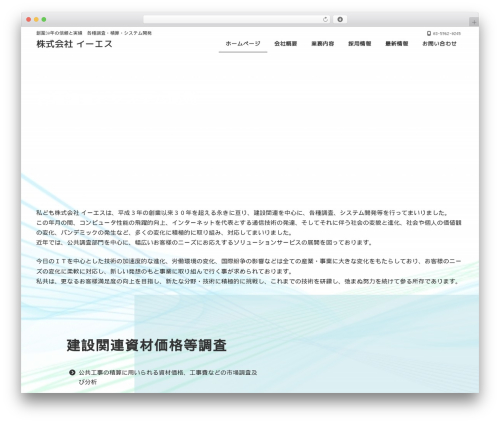
Task: Go to the 業務内容 page
Action: click(x=323, y=44)
